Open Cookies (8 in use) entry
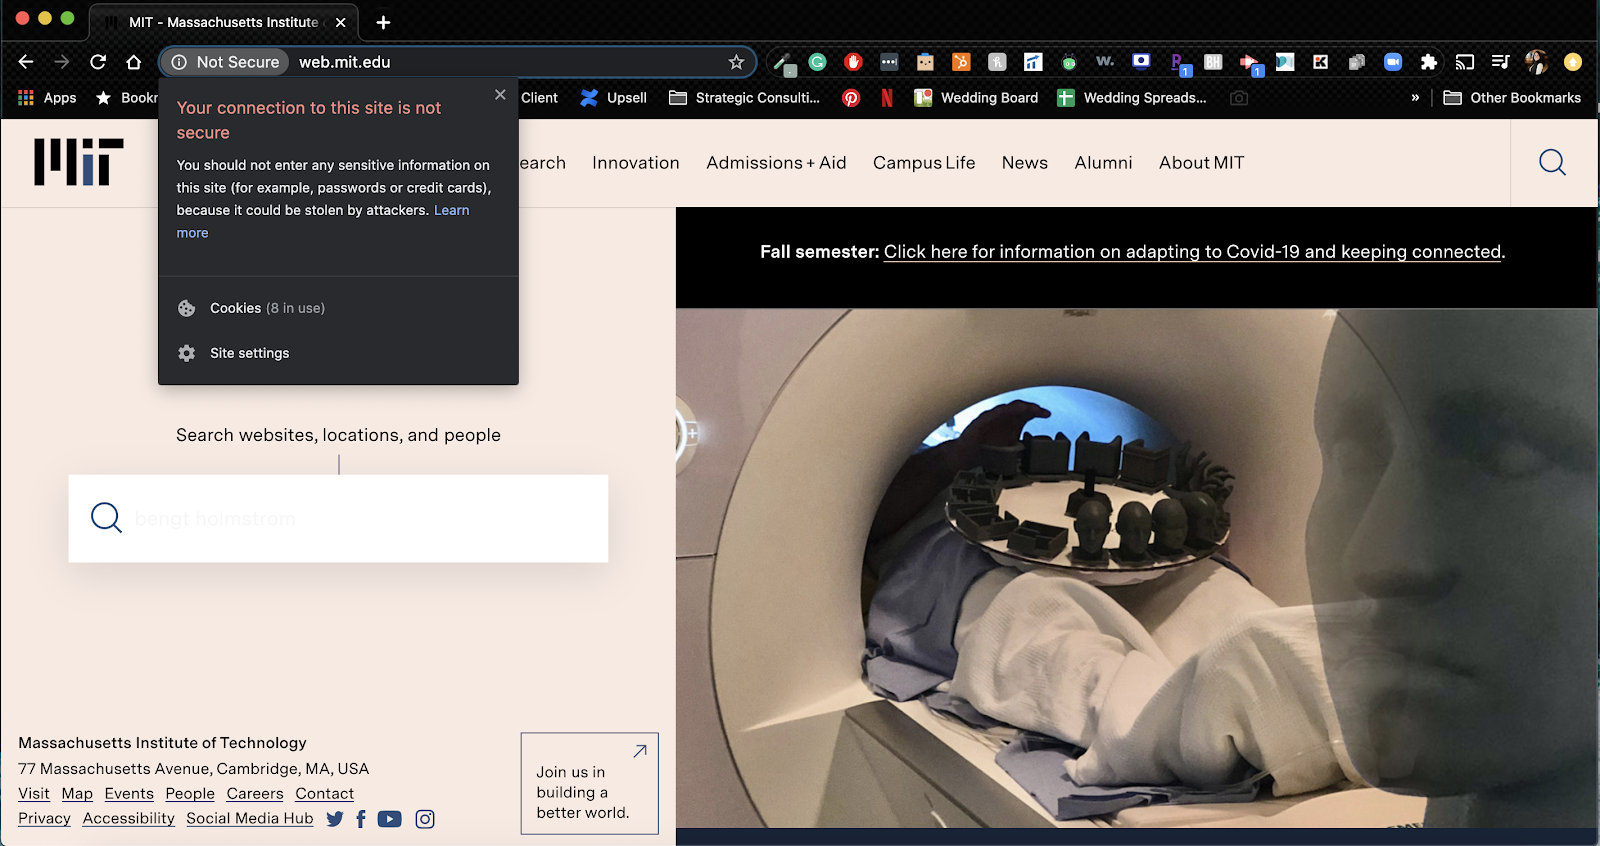 (x=338, y=308)
